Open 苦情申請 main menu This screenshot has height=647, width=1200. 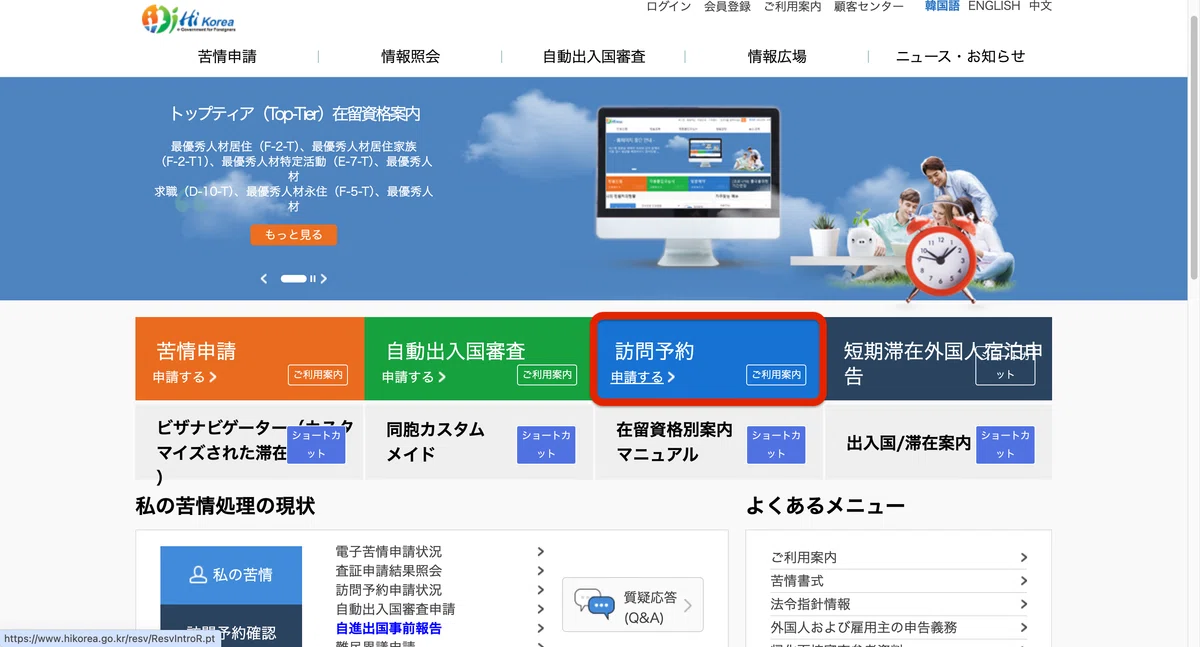[227, 56]
